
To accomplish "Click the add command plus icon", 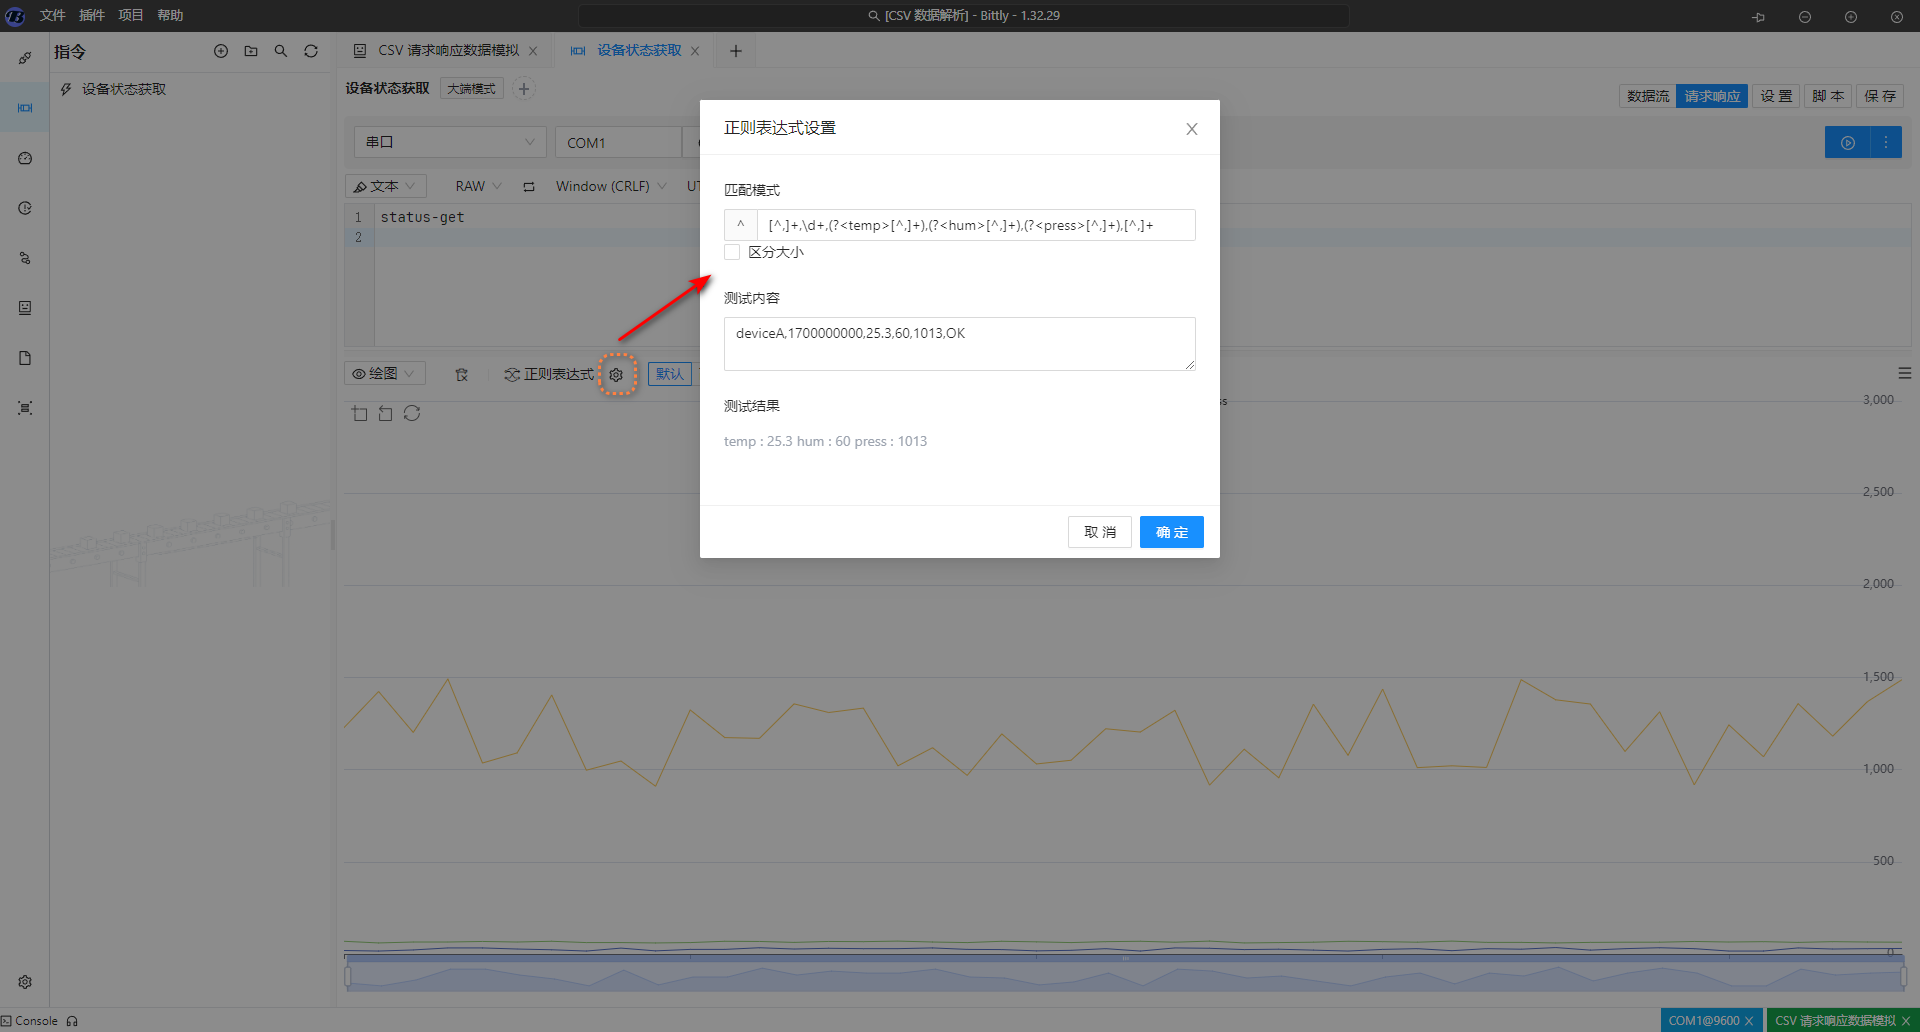I will pyautogui.click(x=221, y=51).
